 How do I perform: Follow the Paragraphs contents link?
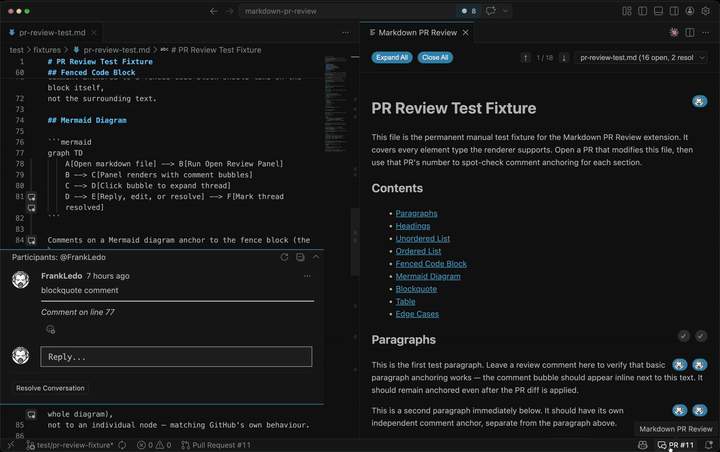point(416,214)
